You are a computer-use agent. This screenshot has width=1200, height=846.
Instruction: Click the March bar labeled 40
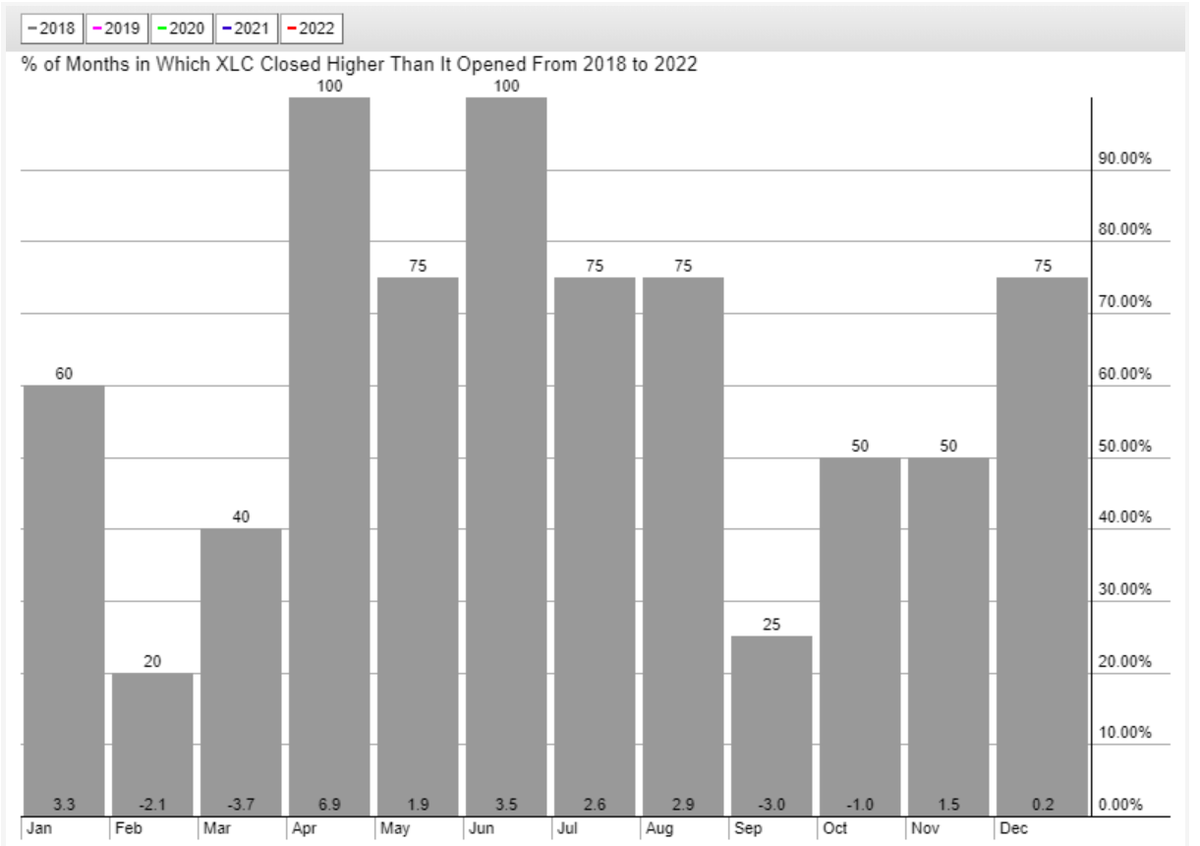[x=241, y=673]
